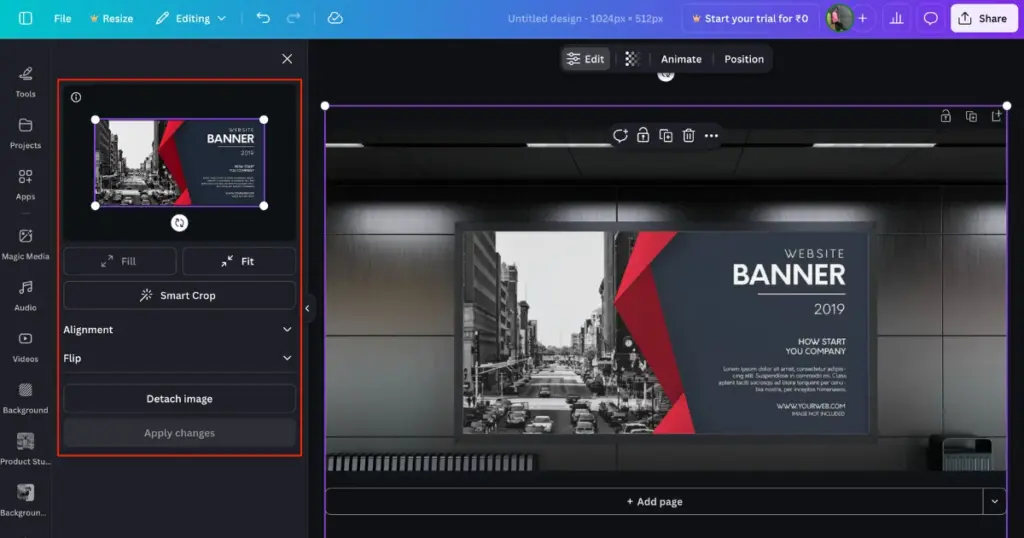This screenshot has width=1024, height=538.
Task: Open the comments speech bubble icon
Action: point(930,18)
